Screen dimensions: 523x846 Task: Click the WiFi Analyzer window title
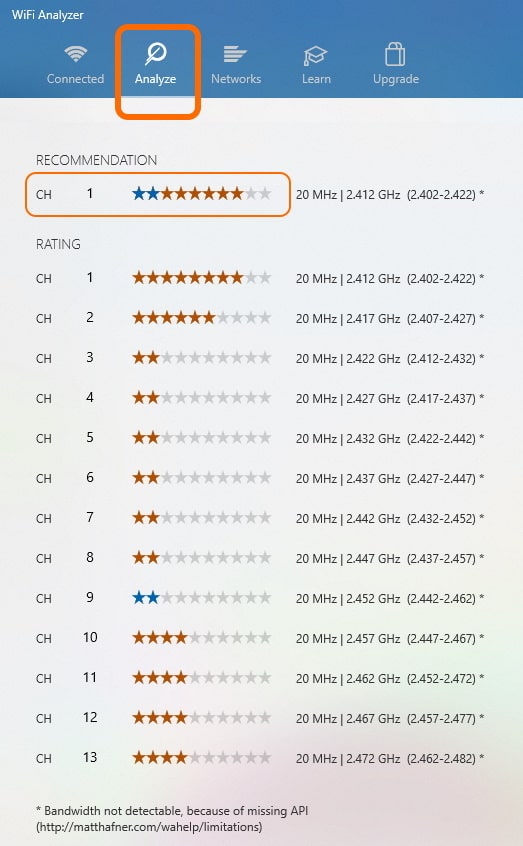click(47, 15)
